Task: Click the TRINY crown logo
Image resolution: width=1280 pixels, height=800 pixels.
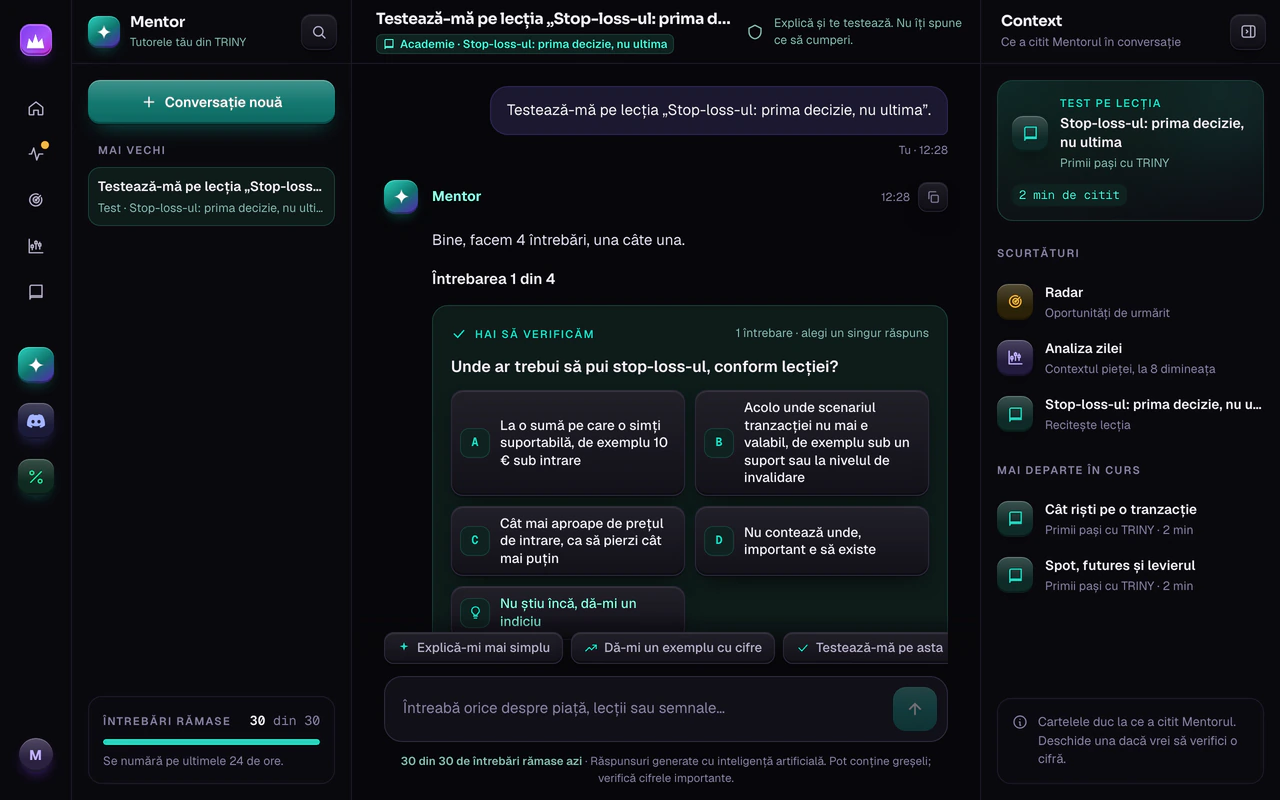Action: tap(36, 40)
